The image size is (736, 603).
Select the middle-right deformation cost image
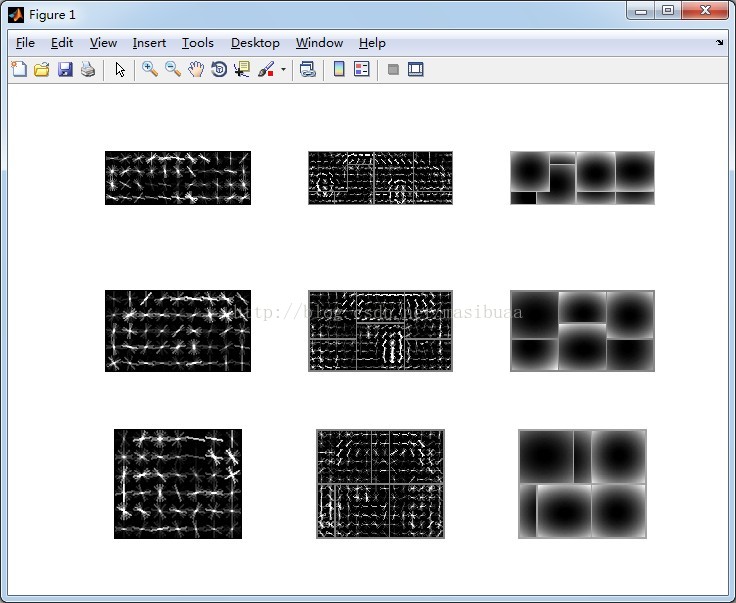pyautogui.click(x=583, y=331)
